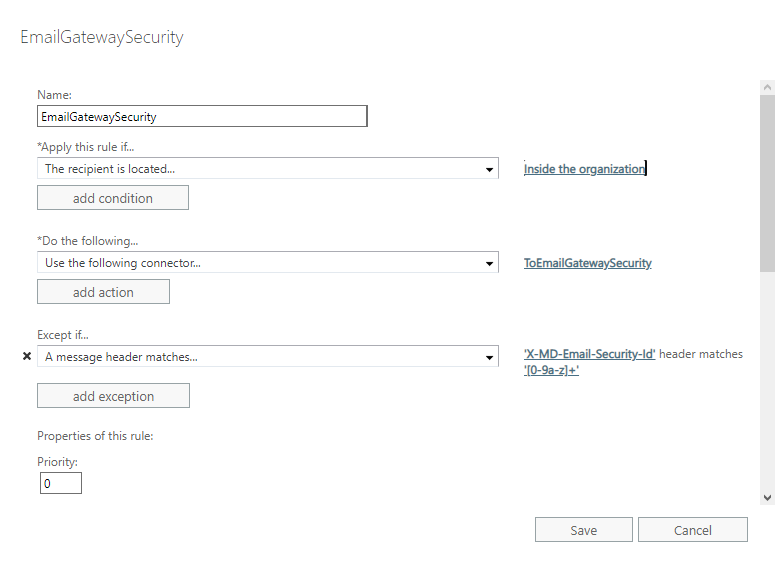Expand the 'Use the following connector...' dropdown
Viewport: 780px width, 575px height.
coord(267,263)
